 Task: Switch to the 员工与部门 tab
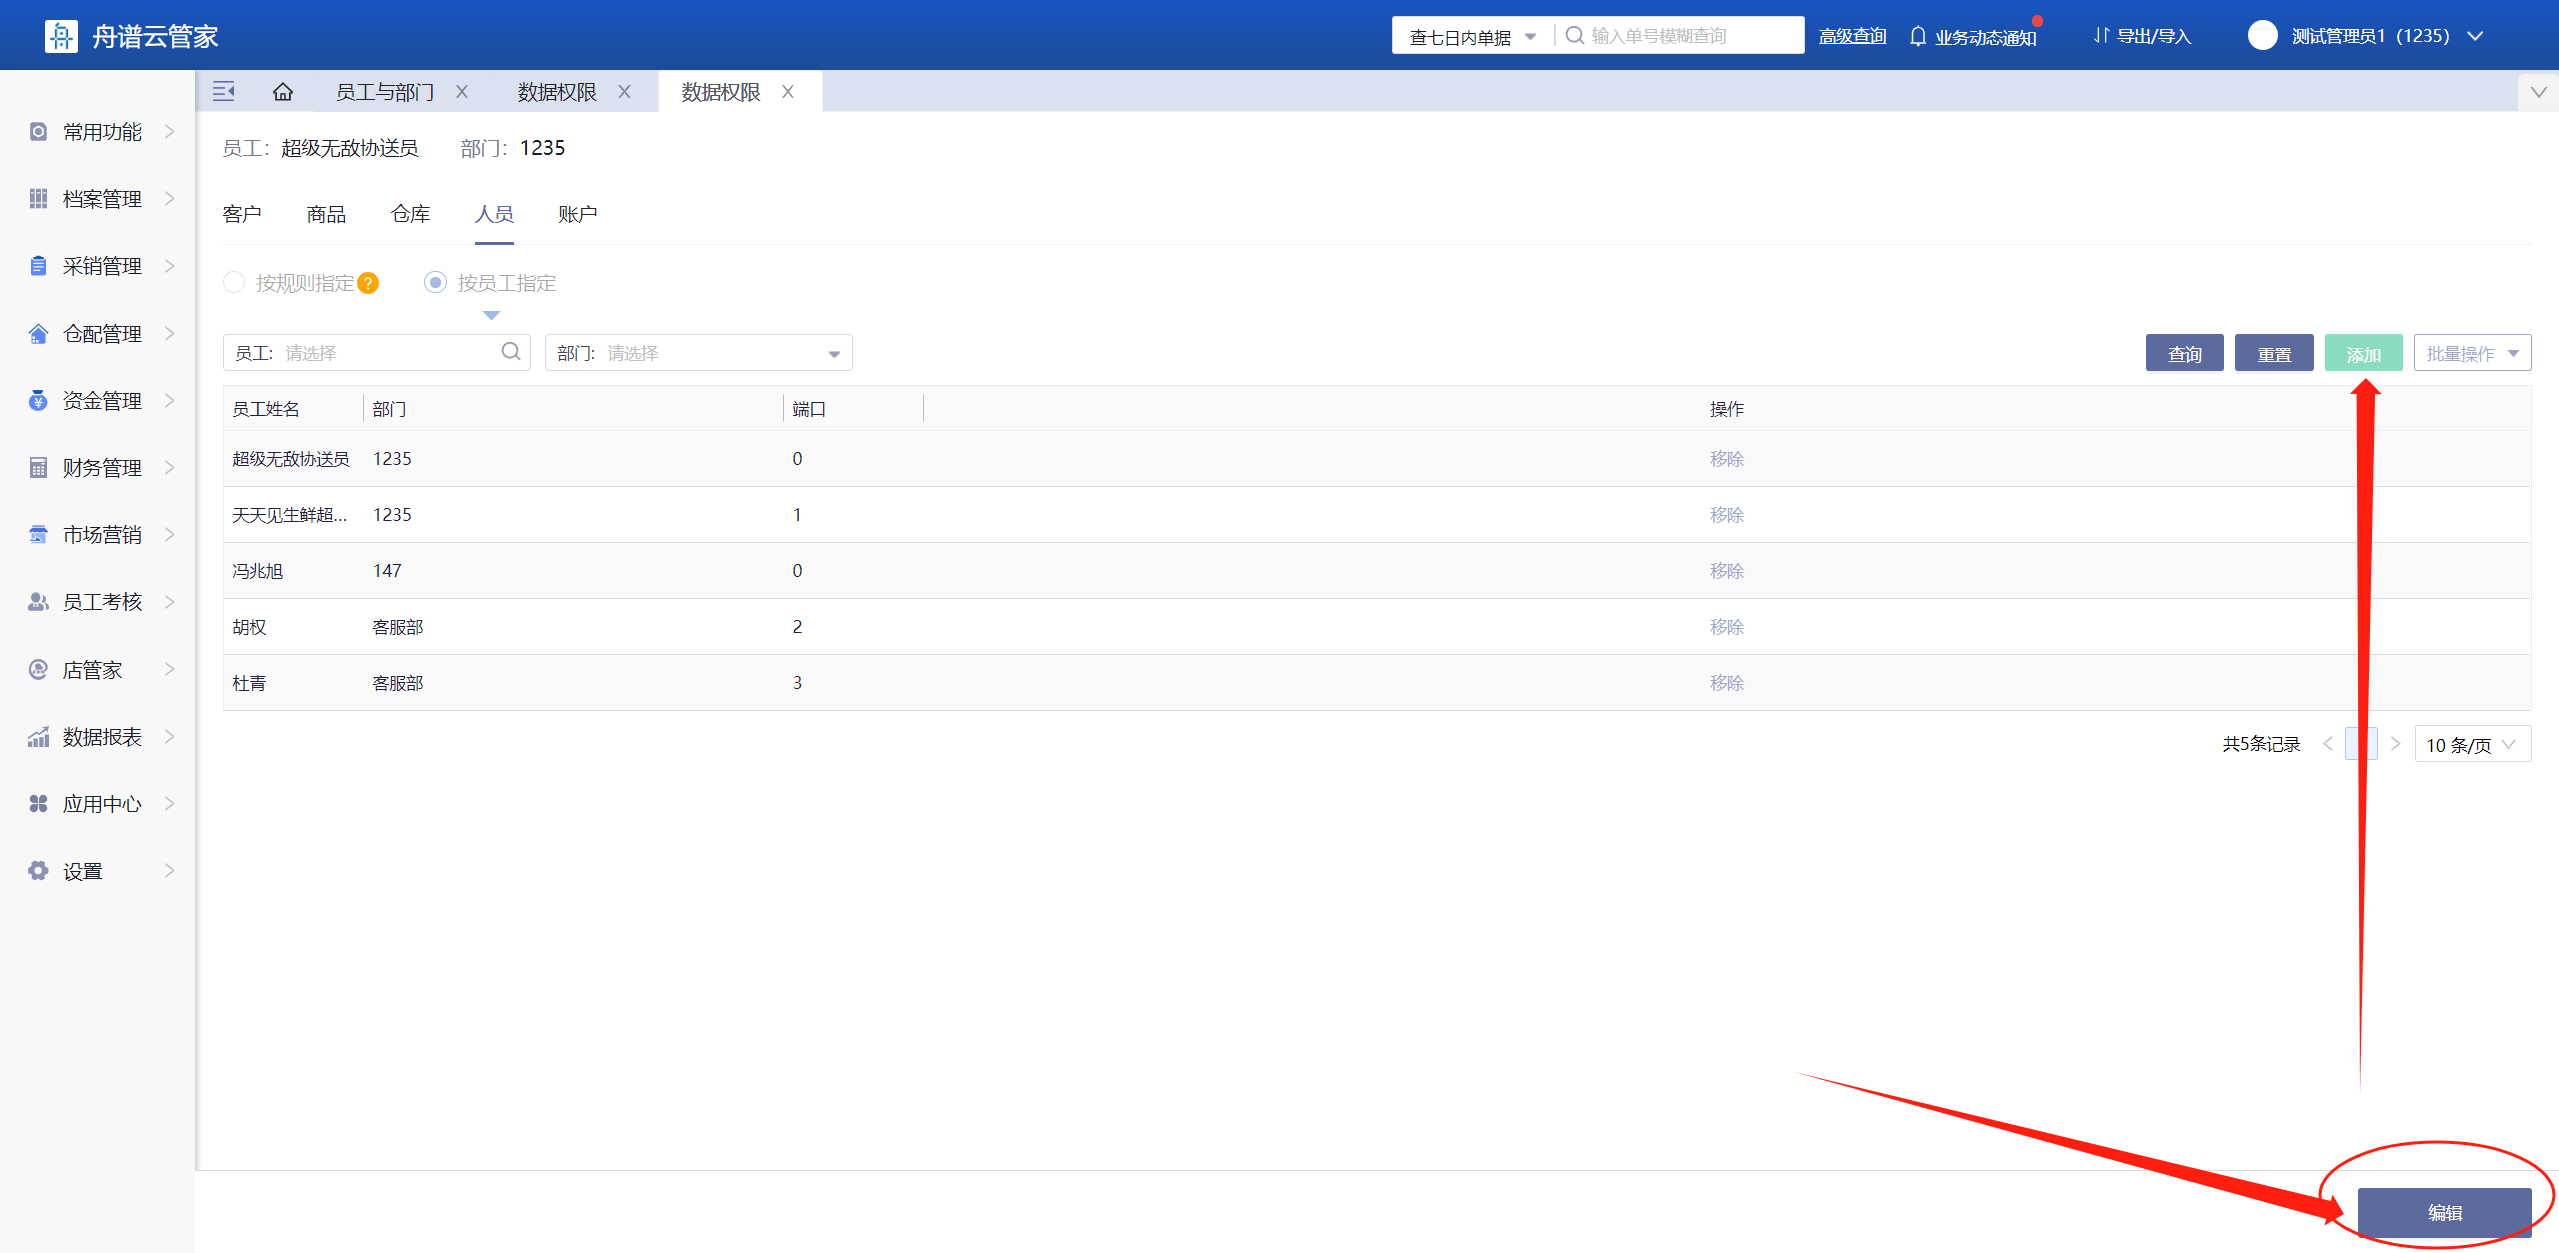pos(385,92)
